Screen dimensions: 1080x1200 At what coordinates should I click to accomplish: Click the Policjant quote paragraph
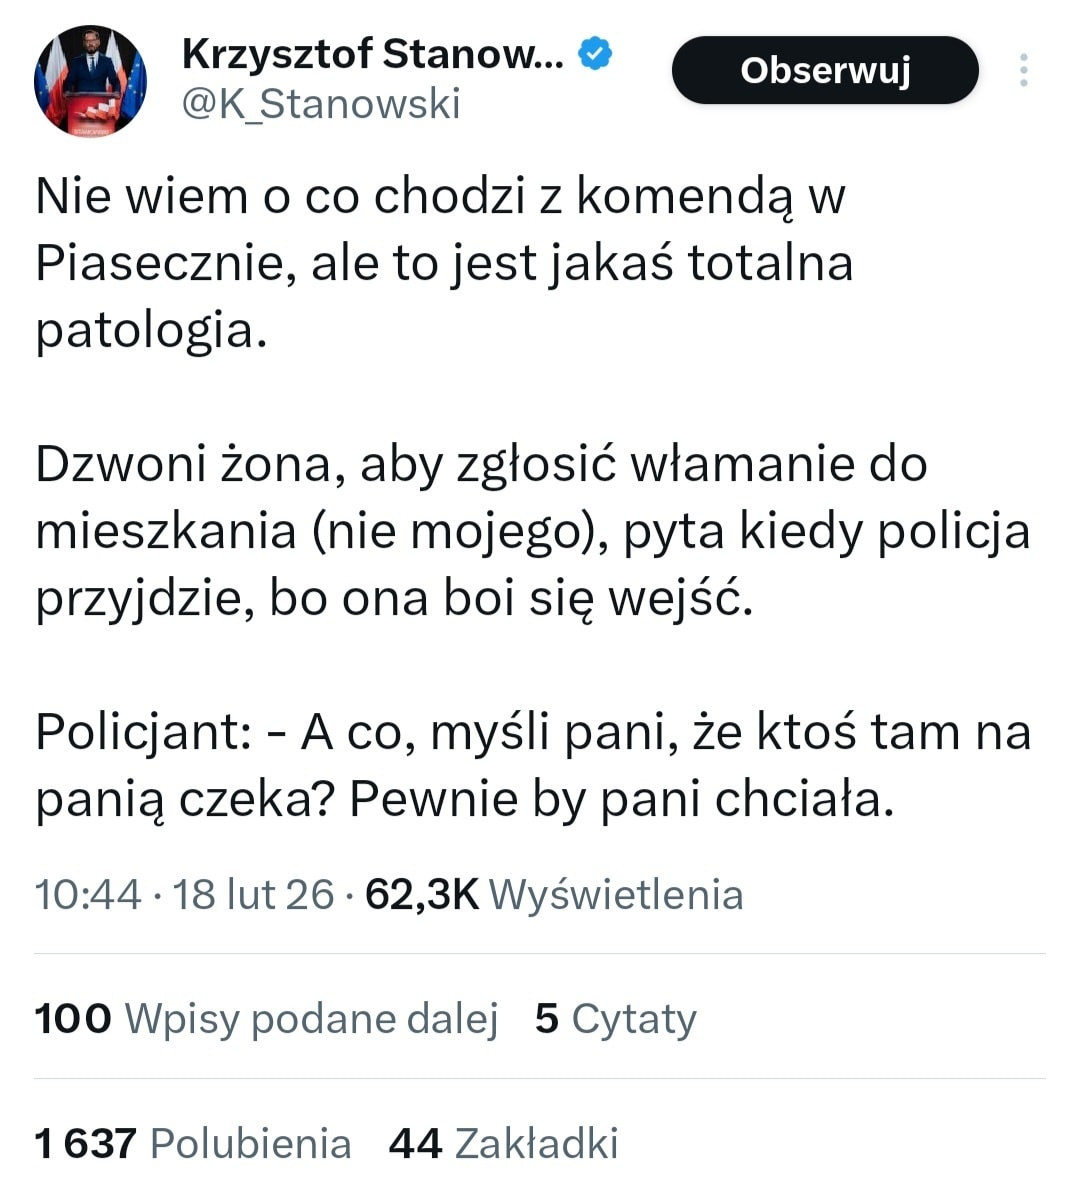coord(532,765)
